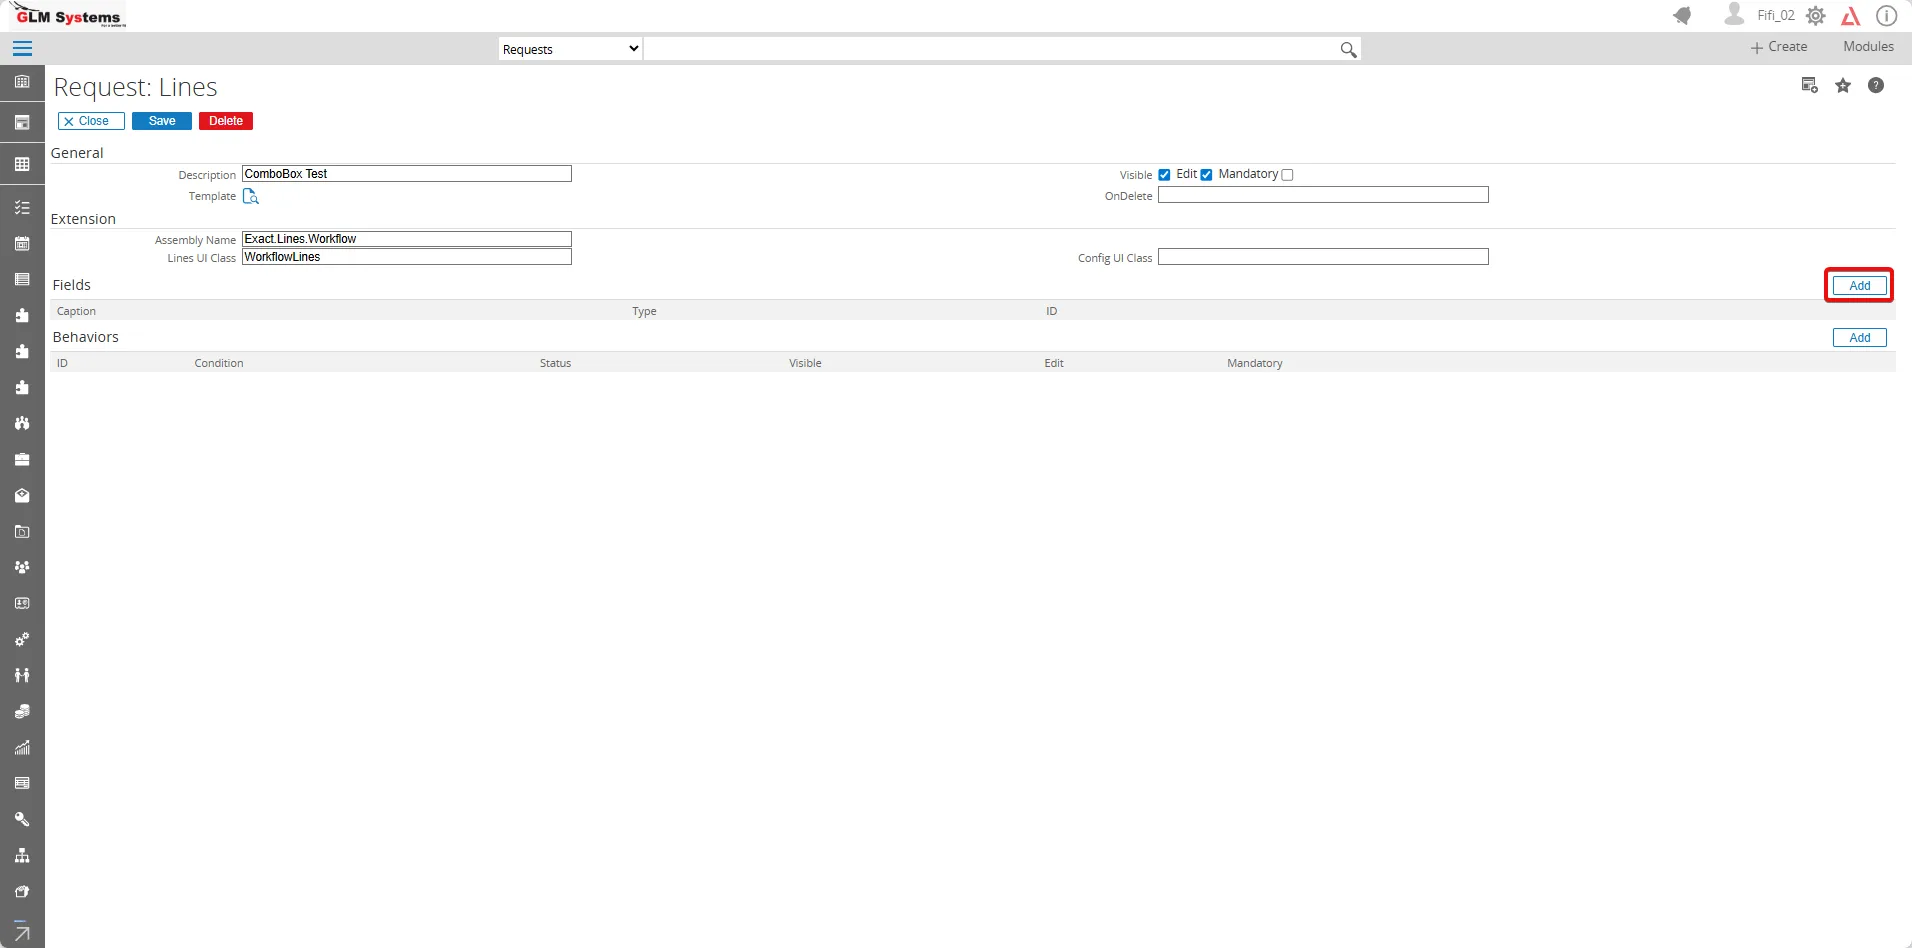Click the Save button

click(x=162, y=121)
